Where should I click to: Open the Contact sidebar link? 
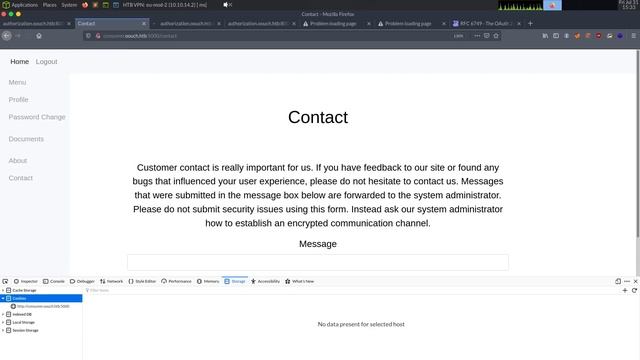[x=20, y=178]
